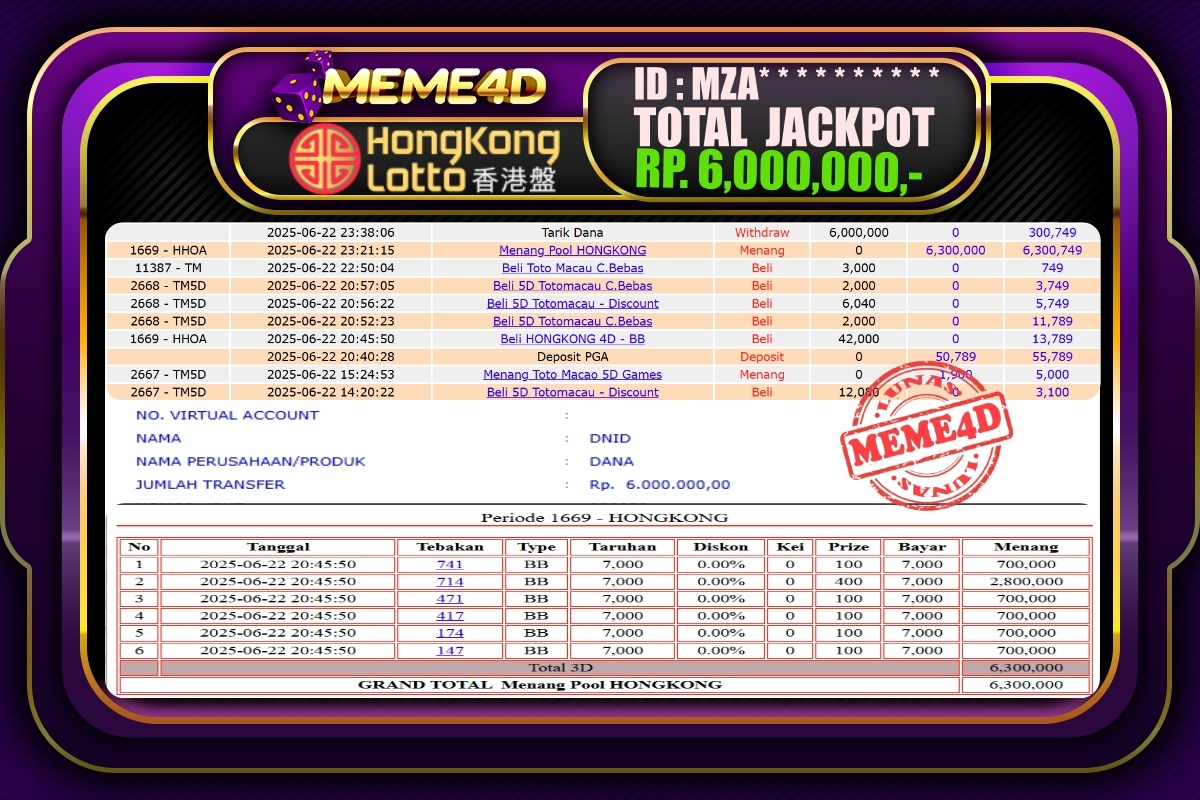Open the 174 tebakan link
This screenshot has width=1200, height=800.
450,633
